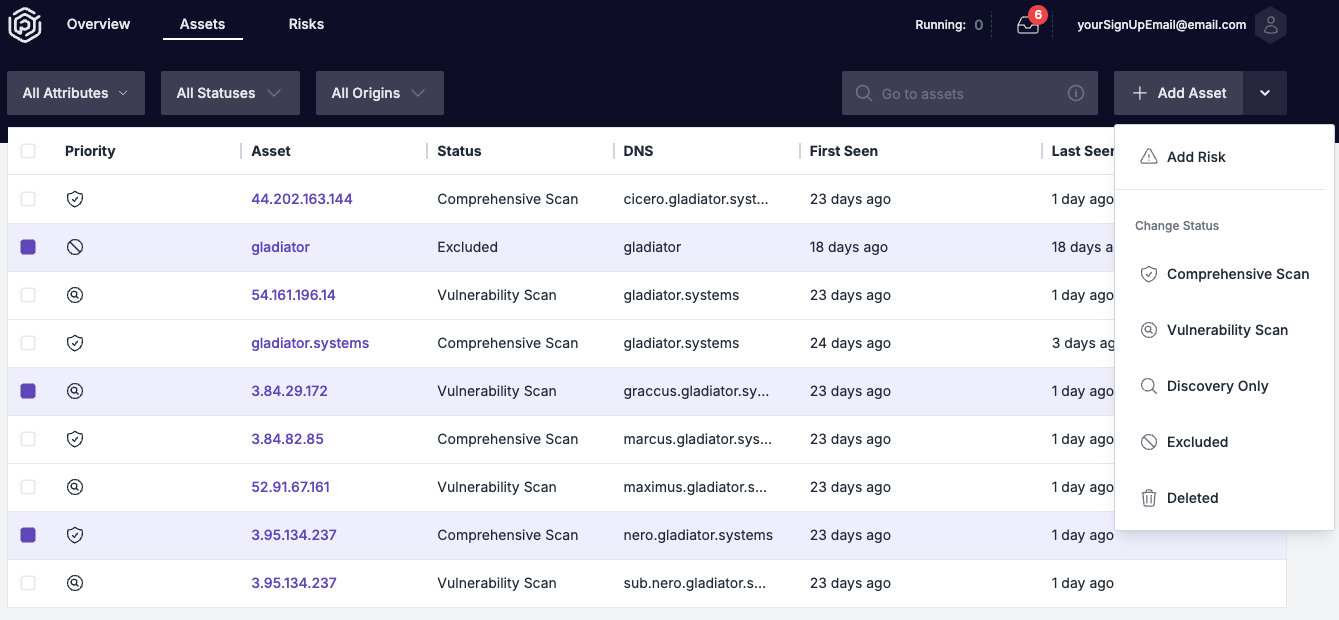Open the All Attributes dropdown

pyautogui.click(x=75, y=92)
